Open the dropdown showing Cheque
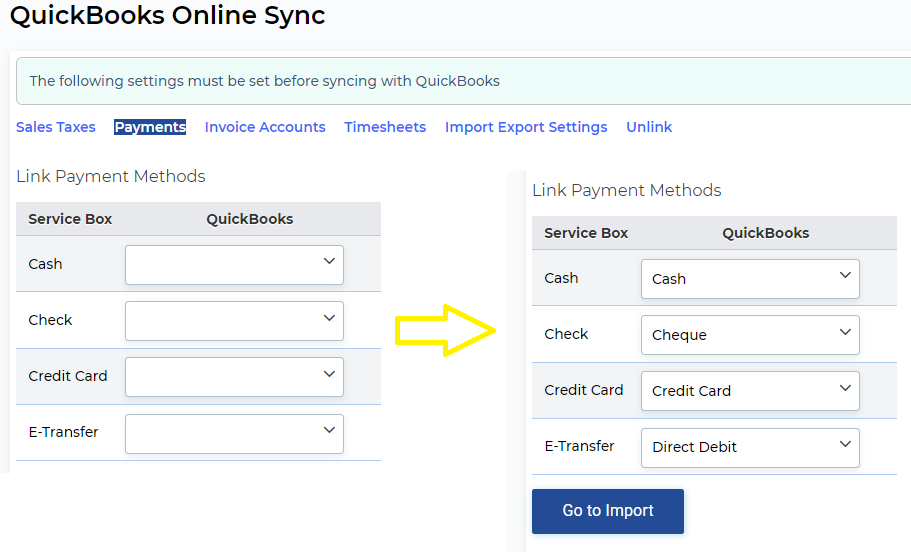 point(750,335)
